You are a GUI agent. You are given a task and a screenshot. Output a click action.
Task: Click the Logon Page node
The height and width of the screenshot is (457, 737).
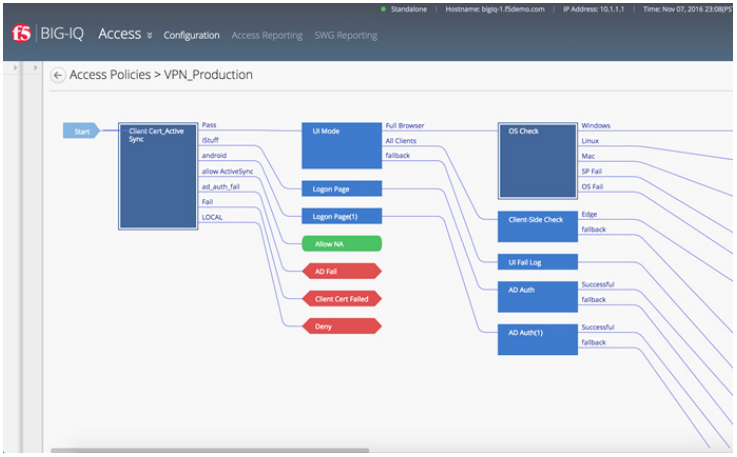tap(342, 189)
